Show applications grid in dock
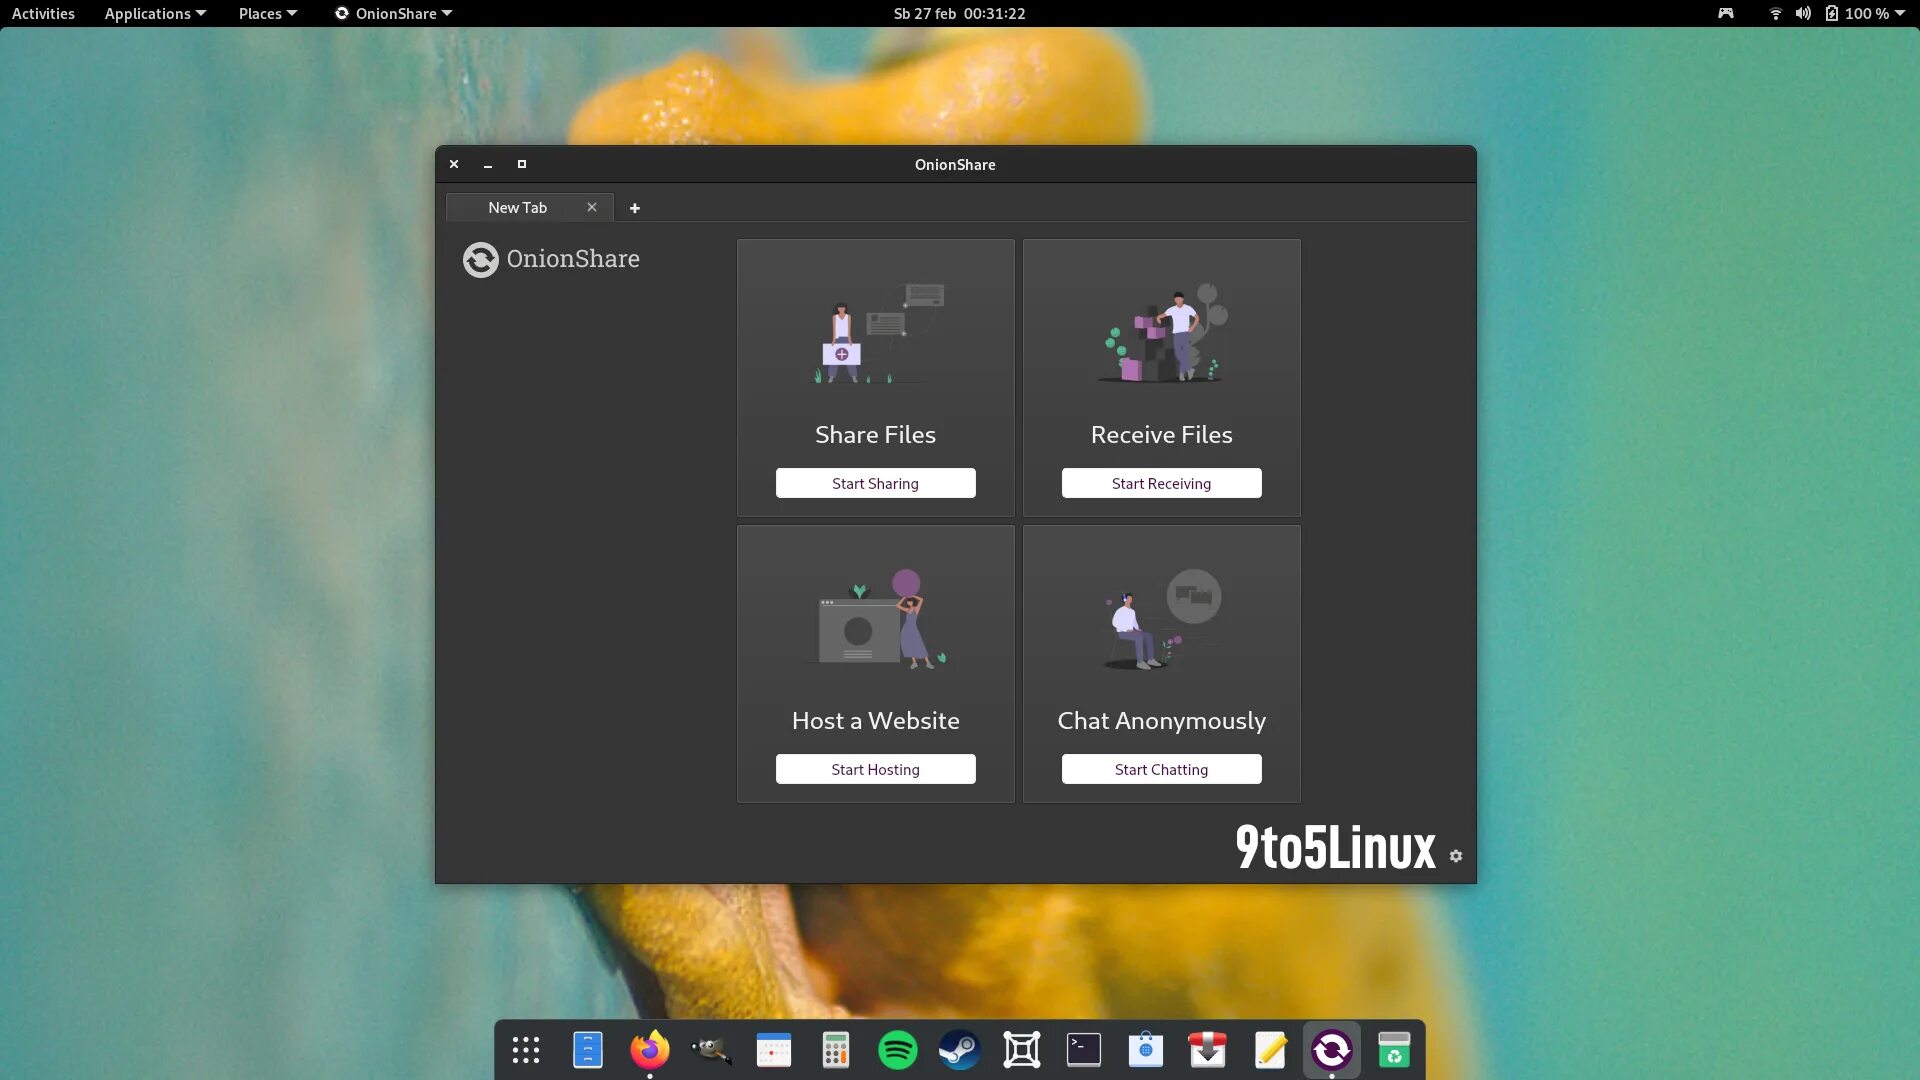Image resolution: width=1920 pixels, height=1080 pixels. 526,1050
